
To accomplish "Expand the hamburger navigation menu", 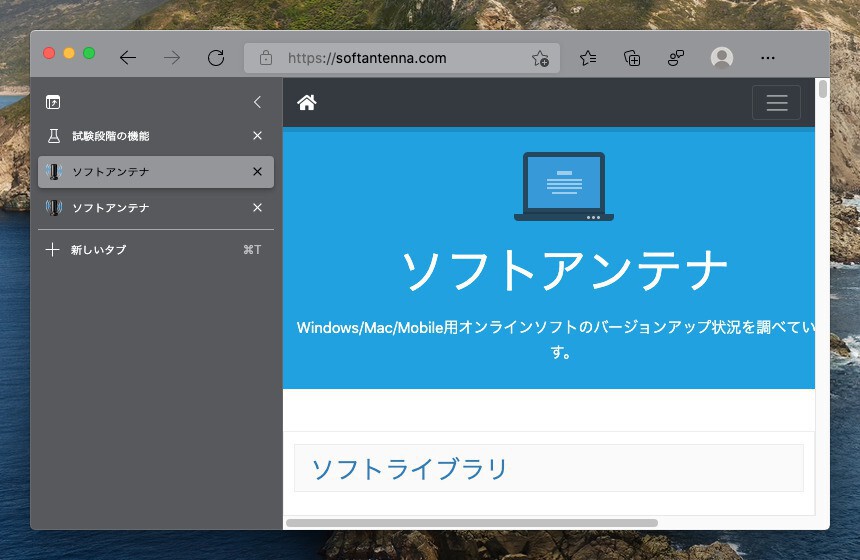I will [777, 103].
